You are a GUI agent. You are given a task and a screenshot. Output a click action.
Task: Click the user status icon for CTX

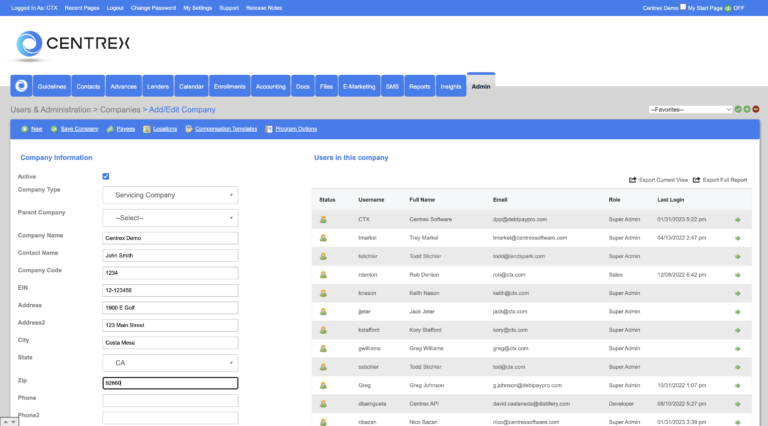[x=323, y=219]
